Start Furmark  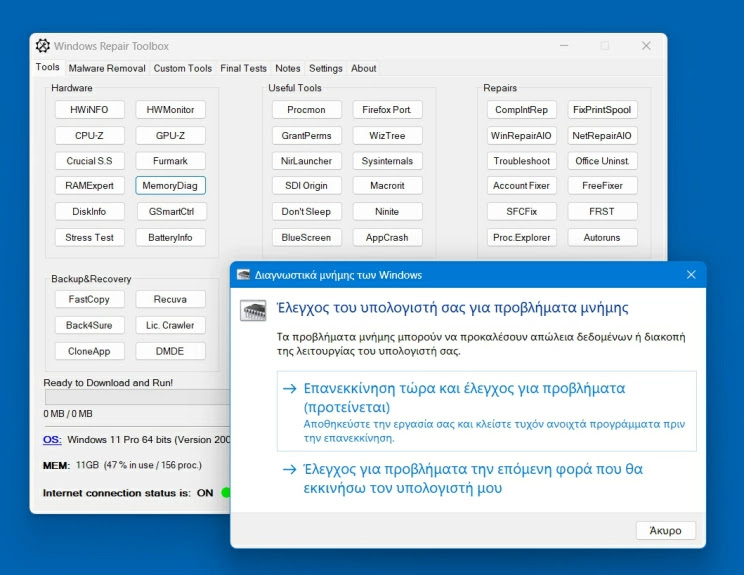coord(170,161)
